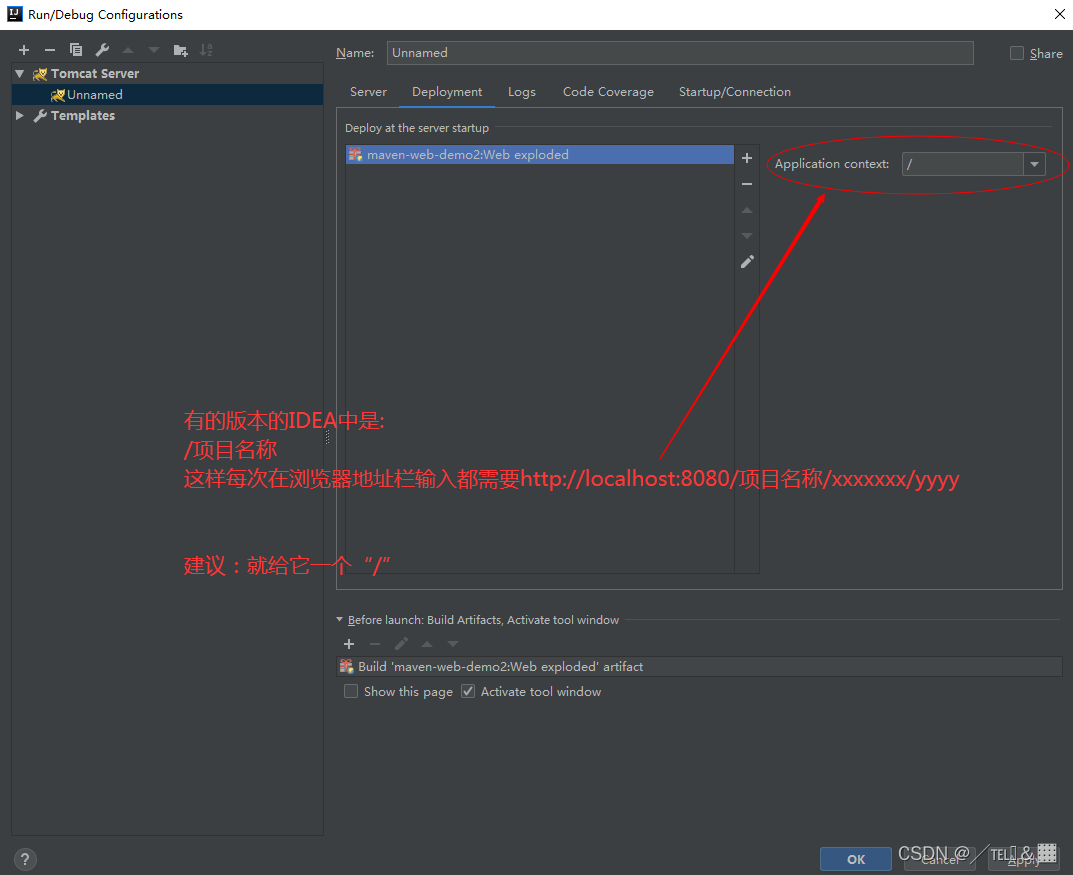1073x875 pixels.
Task: Edit the selected deployment artifact
Action: coord(746,261)
